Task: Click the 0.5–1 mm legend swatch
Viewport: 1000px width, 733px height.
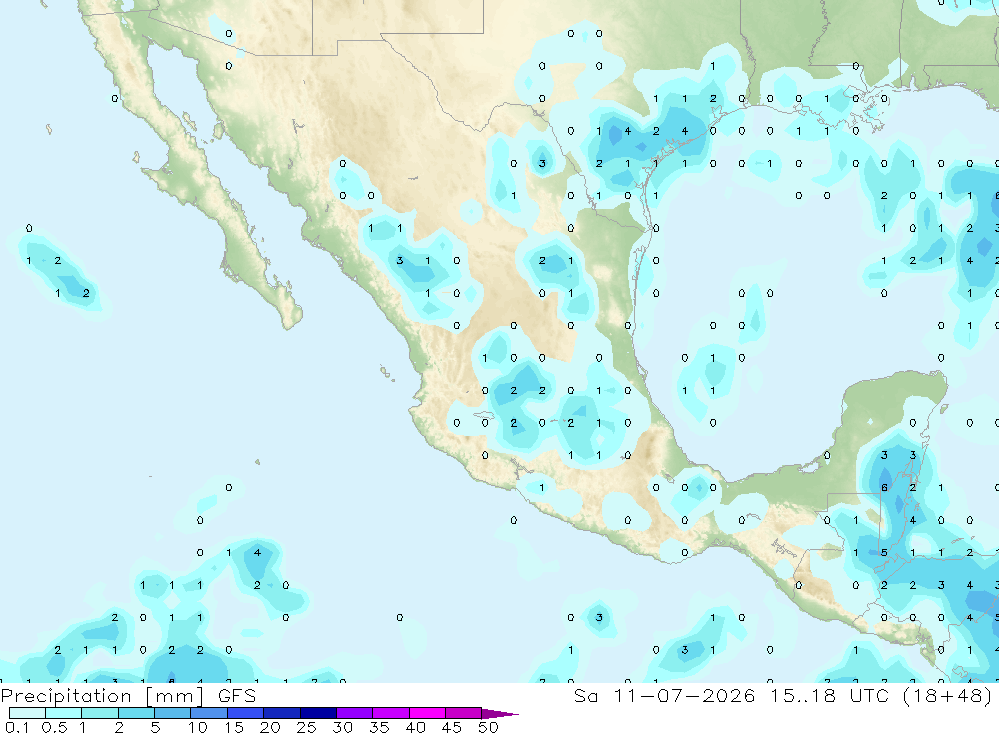Action: coord(63,713)
